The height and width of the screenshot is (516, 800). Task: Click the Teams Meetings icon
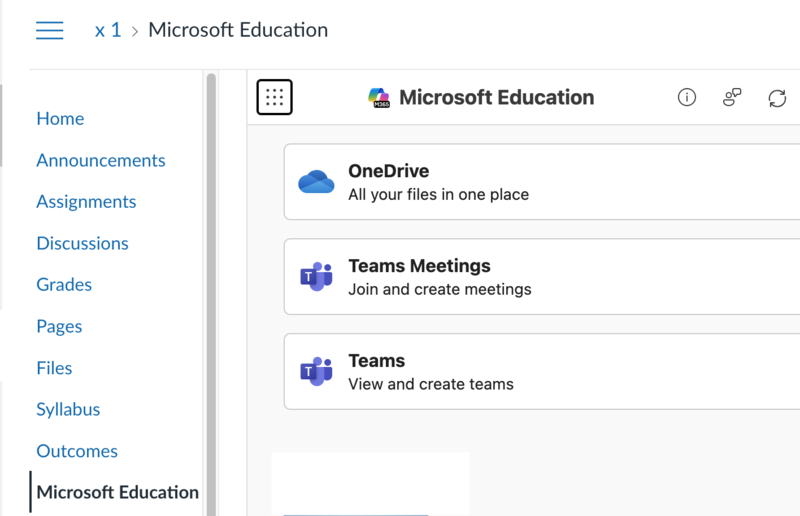316,277
